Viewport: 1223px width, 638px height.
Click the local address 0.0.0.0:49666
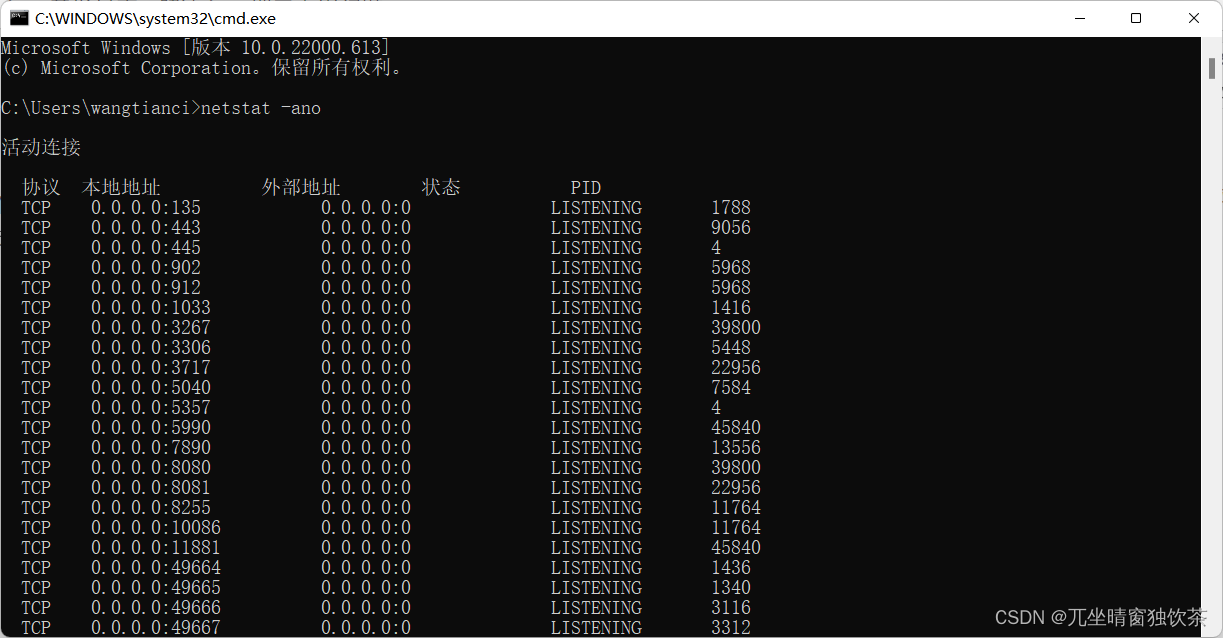156,608
